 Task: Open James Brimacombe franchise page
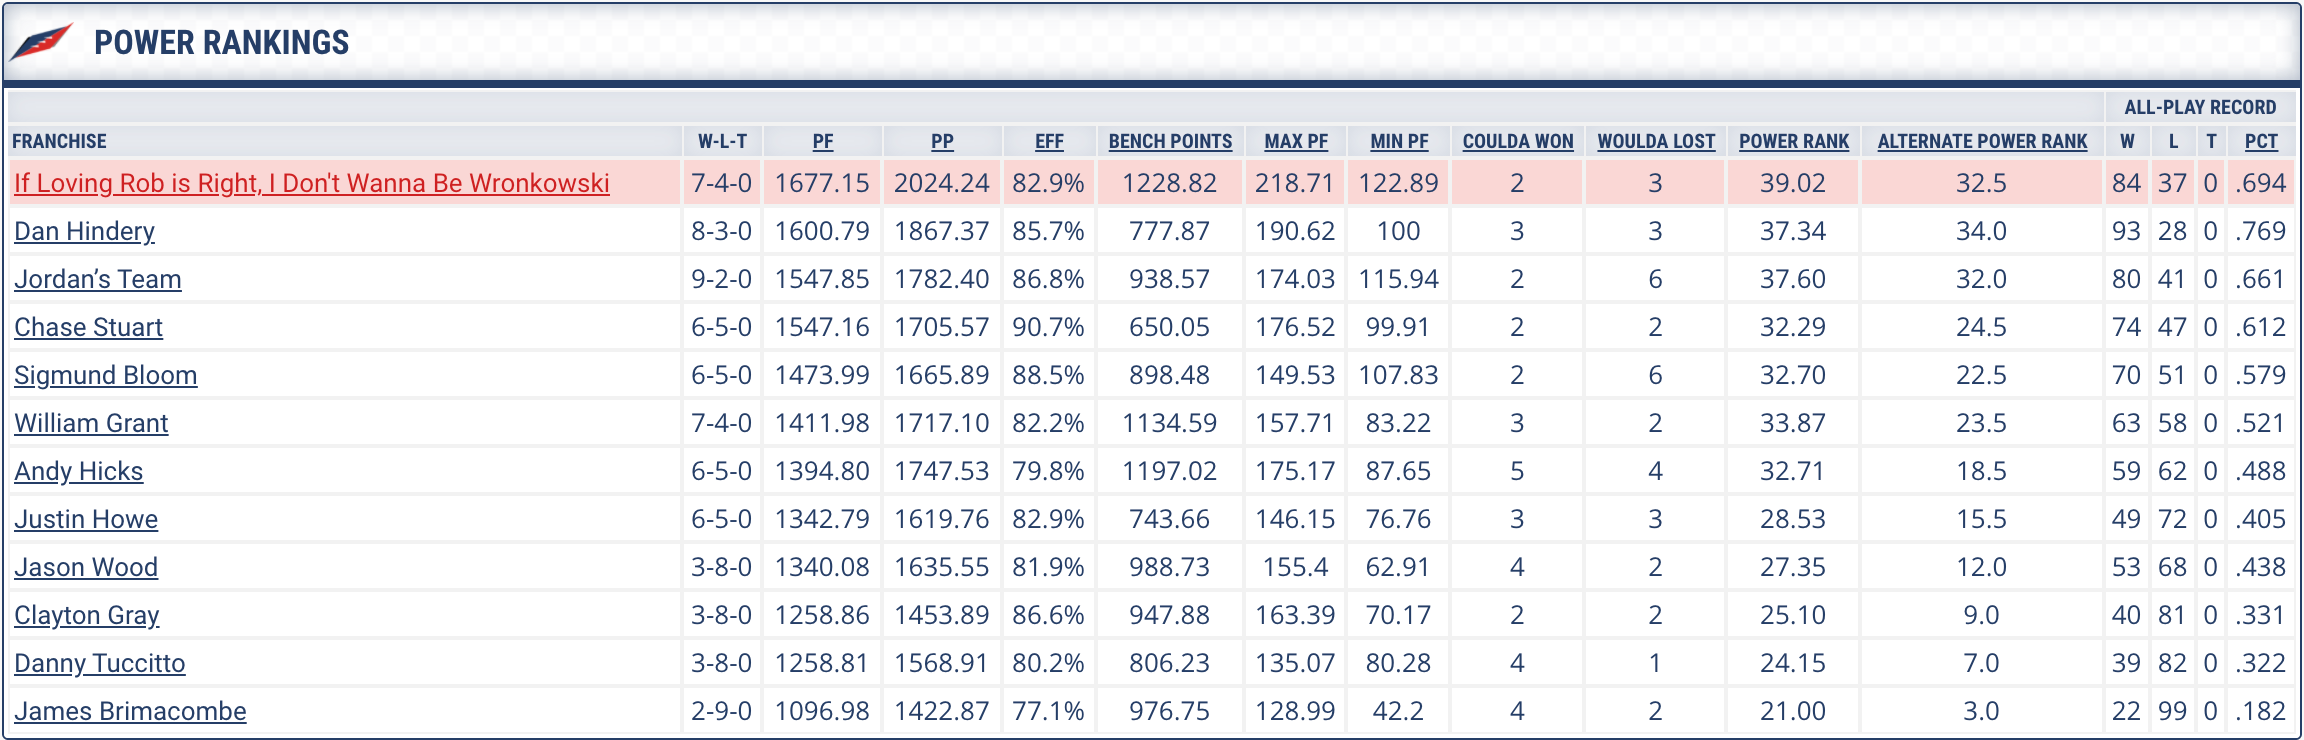point(130,711)
